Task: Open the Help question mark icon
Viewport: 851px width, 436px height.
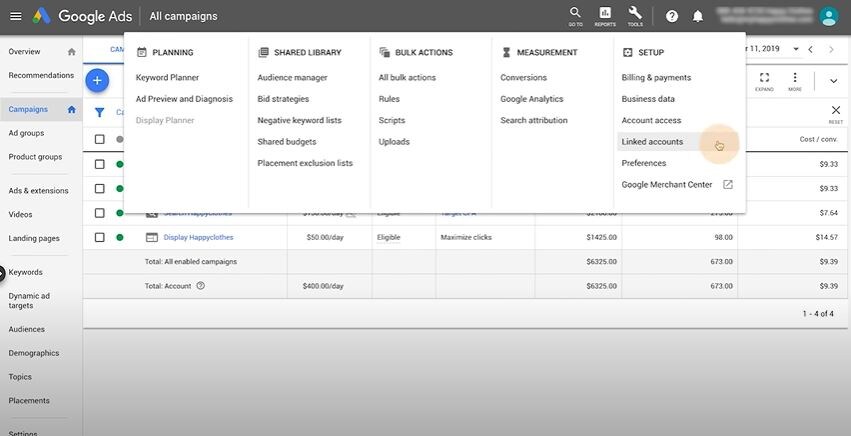Action: pos(672,16)
